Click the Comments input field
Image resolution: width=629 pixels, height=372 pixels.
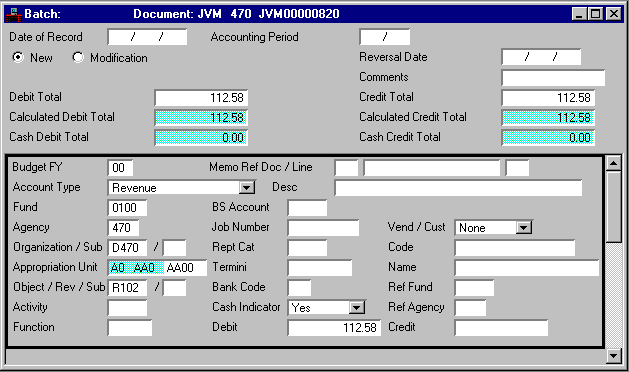[553, 77]
